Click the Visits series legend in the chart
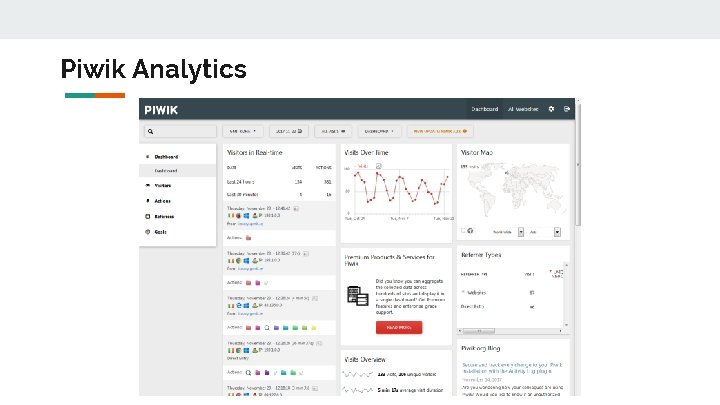The height and width of the screenshot is (405, 720). coord(362,166)
